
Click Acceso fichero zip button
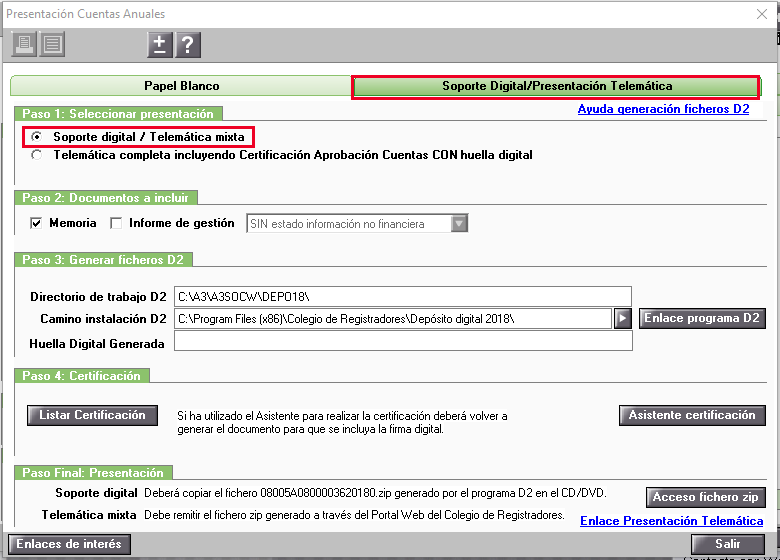click(705, 497)
